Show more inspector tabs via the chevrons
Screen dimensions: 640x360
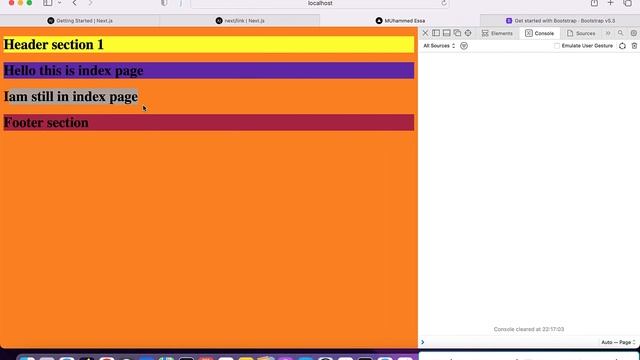(608, 33)
